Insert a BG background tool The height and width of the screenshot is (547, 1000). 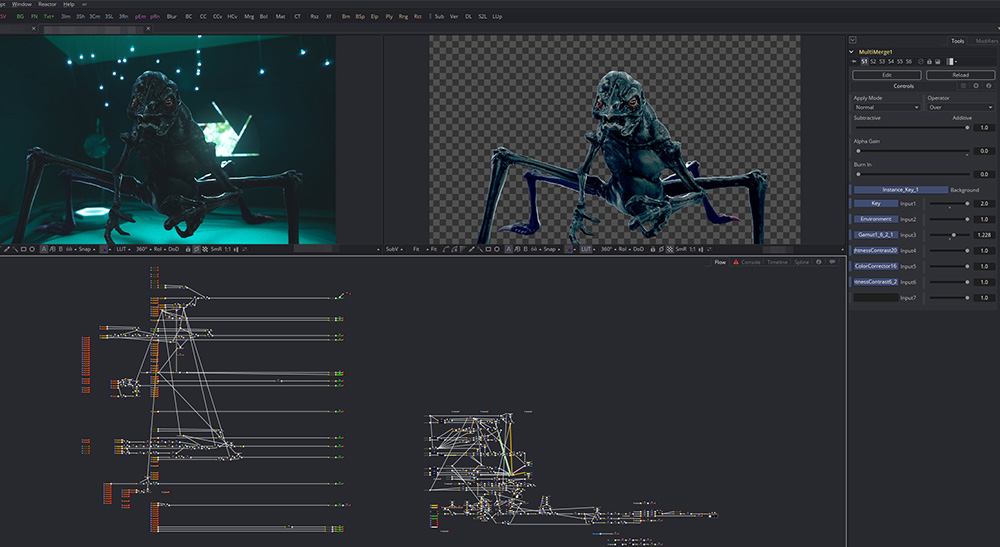coord(20,17)
